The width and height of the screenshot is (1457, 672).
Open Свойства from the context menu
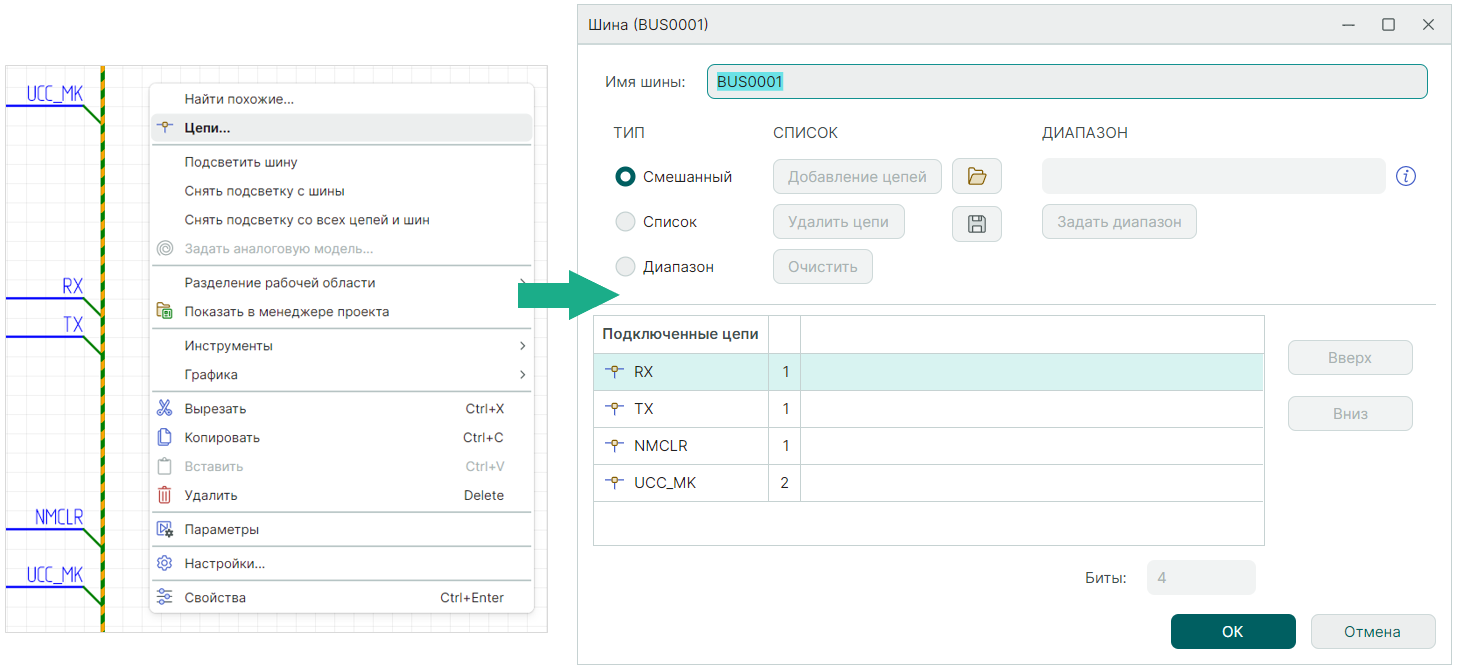click(x=215, y=598)
